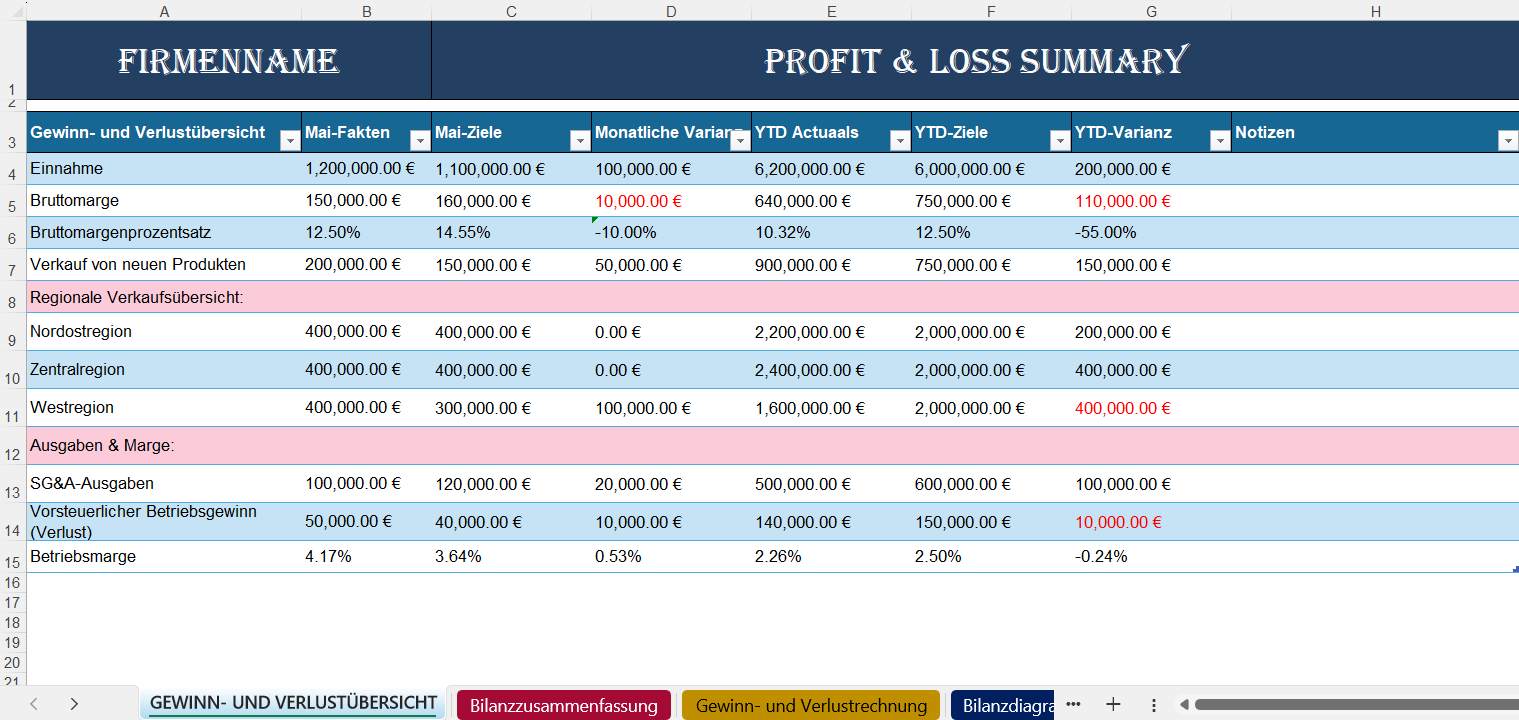Select column D header
Screen dimensions: 1519x720
(x=670, y=11)
